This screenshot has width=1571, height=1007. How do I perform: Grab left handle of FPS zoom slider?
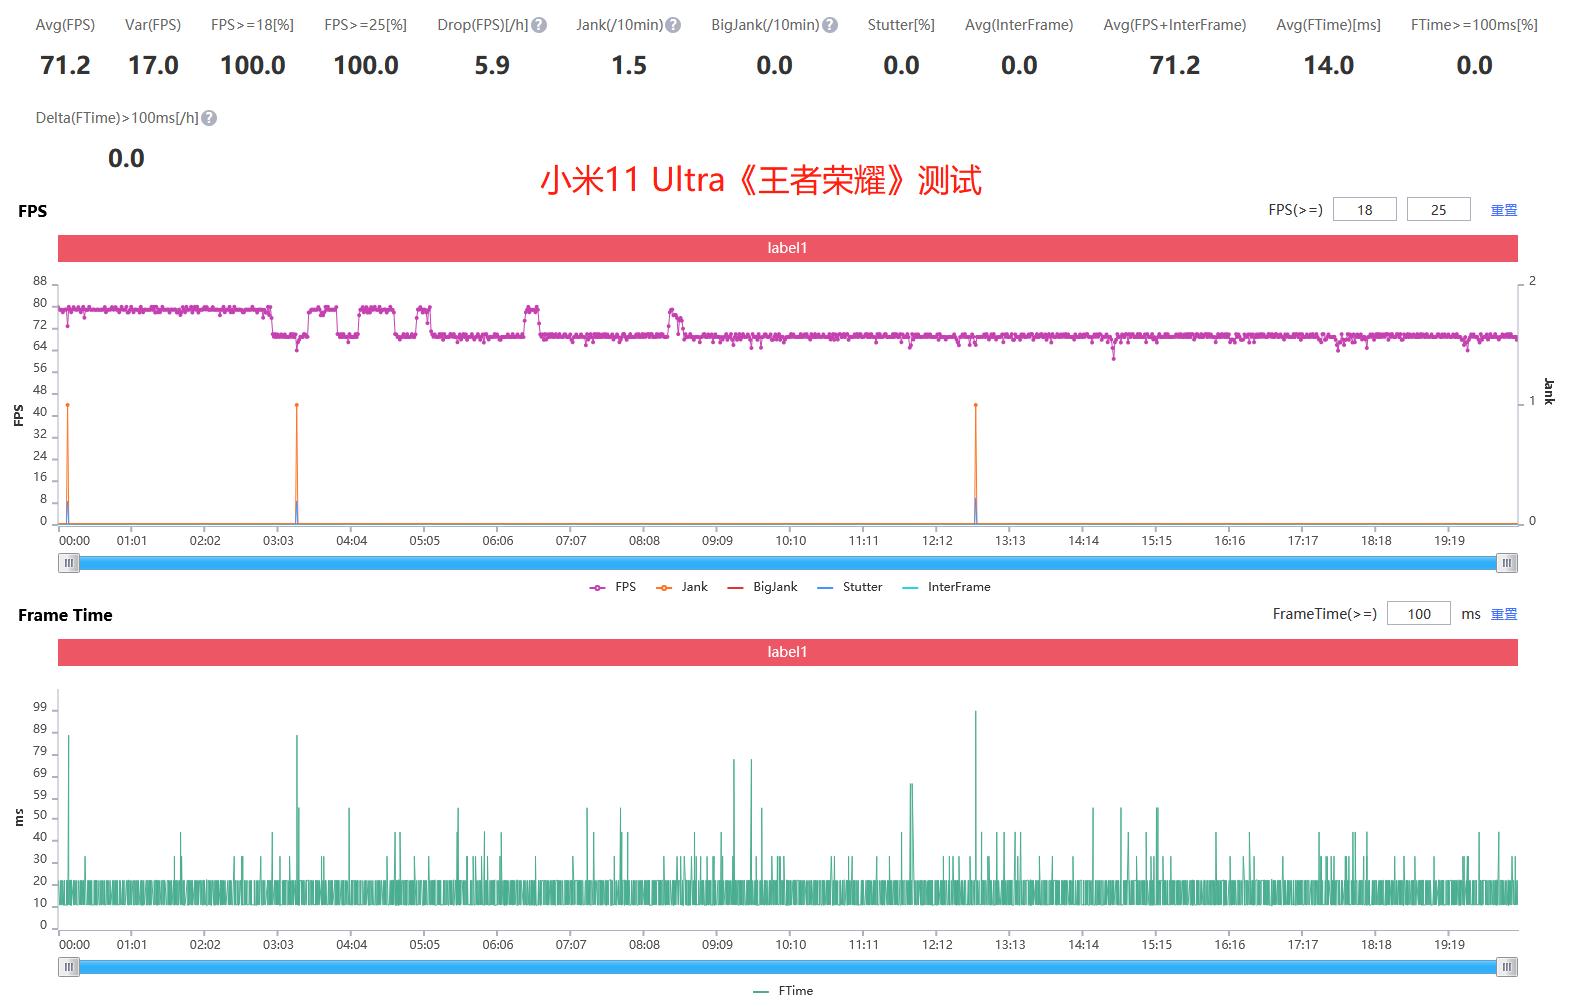coord(68,563)
